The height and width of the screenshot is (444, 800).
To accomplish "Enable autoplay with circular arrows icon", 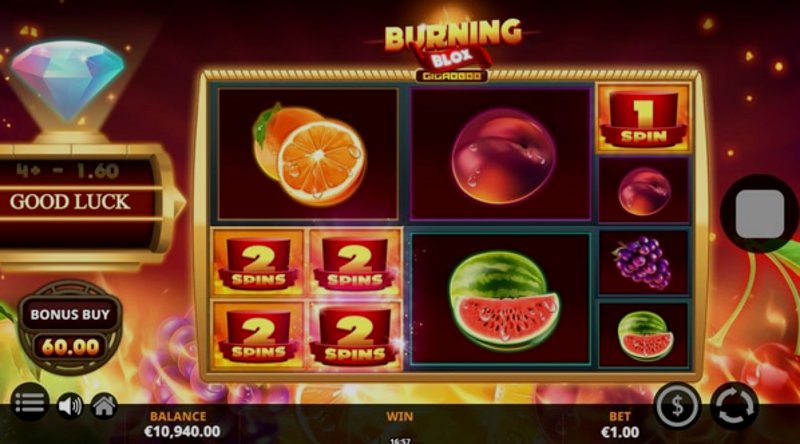I will pyautogui.click(x=734, y=406).
